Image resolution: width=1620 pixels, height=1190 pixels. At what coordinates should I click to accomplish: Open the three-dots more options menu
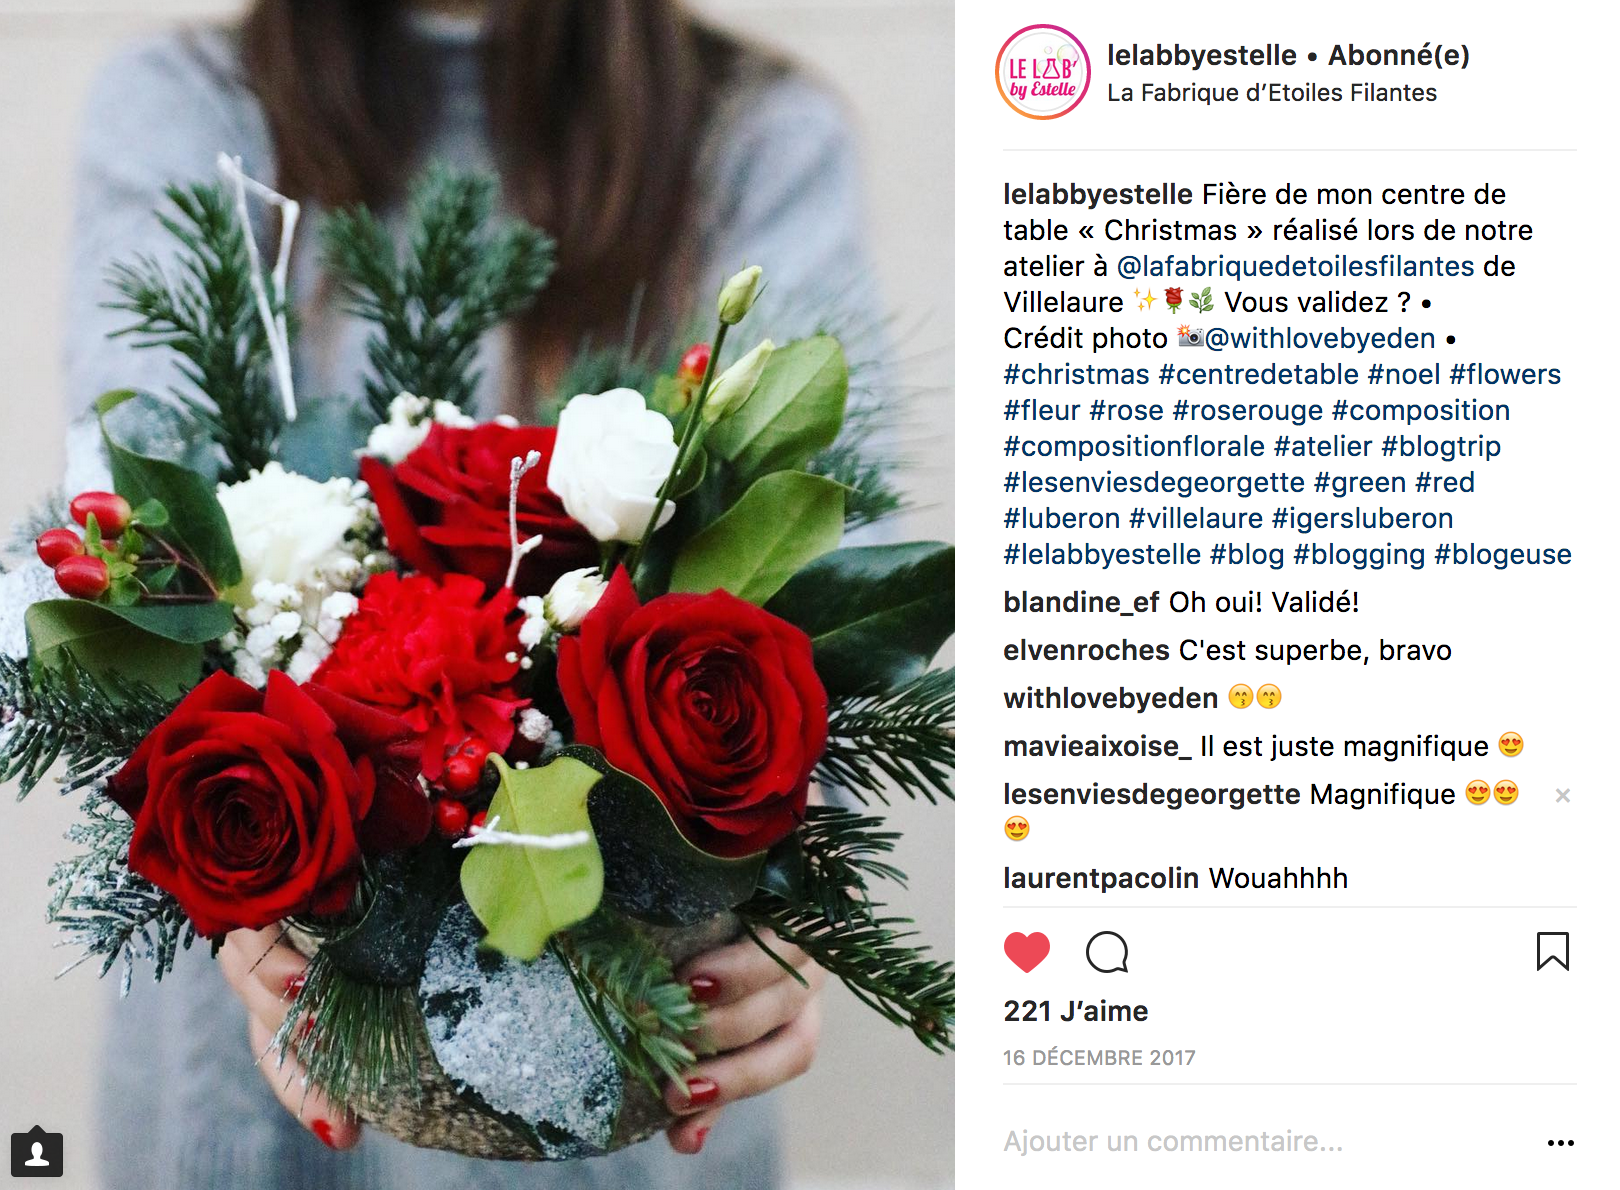[x=1560, y=1142]
